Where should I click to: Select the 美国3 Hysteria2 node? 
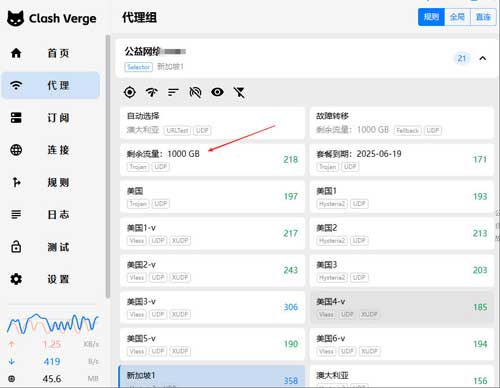click(x=402, y=270)
